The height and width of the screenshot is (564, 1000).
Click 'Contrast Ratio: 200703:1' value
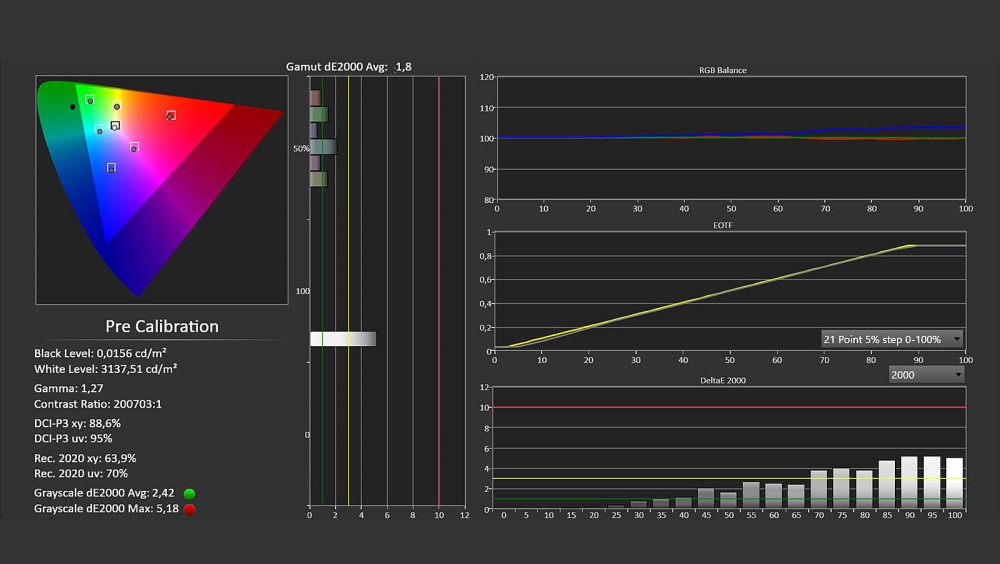coord(98,404)
